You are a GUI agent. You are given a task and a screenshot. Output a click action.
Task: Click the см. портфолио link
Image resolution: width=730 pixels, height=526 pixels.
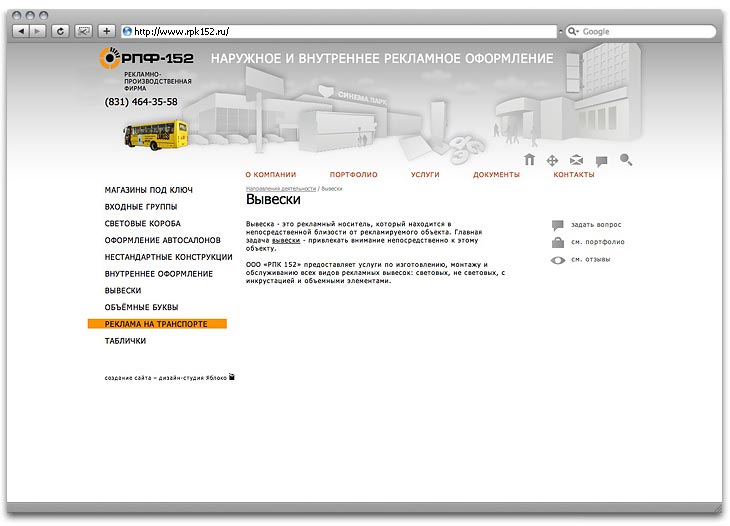[x=598, y=242]
